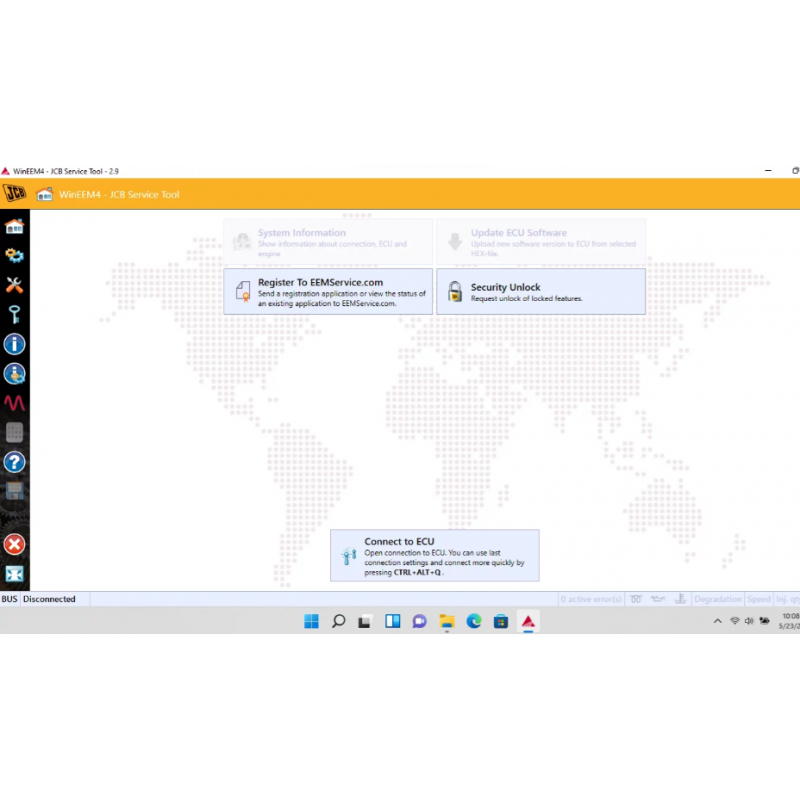Open the Wi-Fi network tray icon
The width and height of the screenshot is (800, 800).
tap(735, 621)
